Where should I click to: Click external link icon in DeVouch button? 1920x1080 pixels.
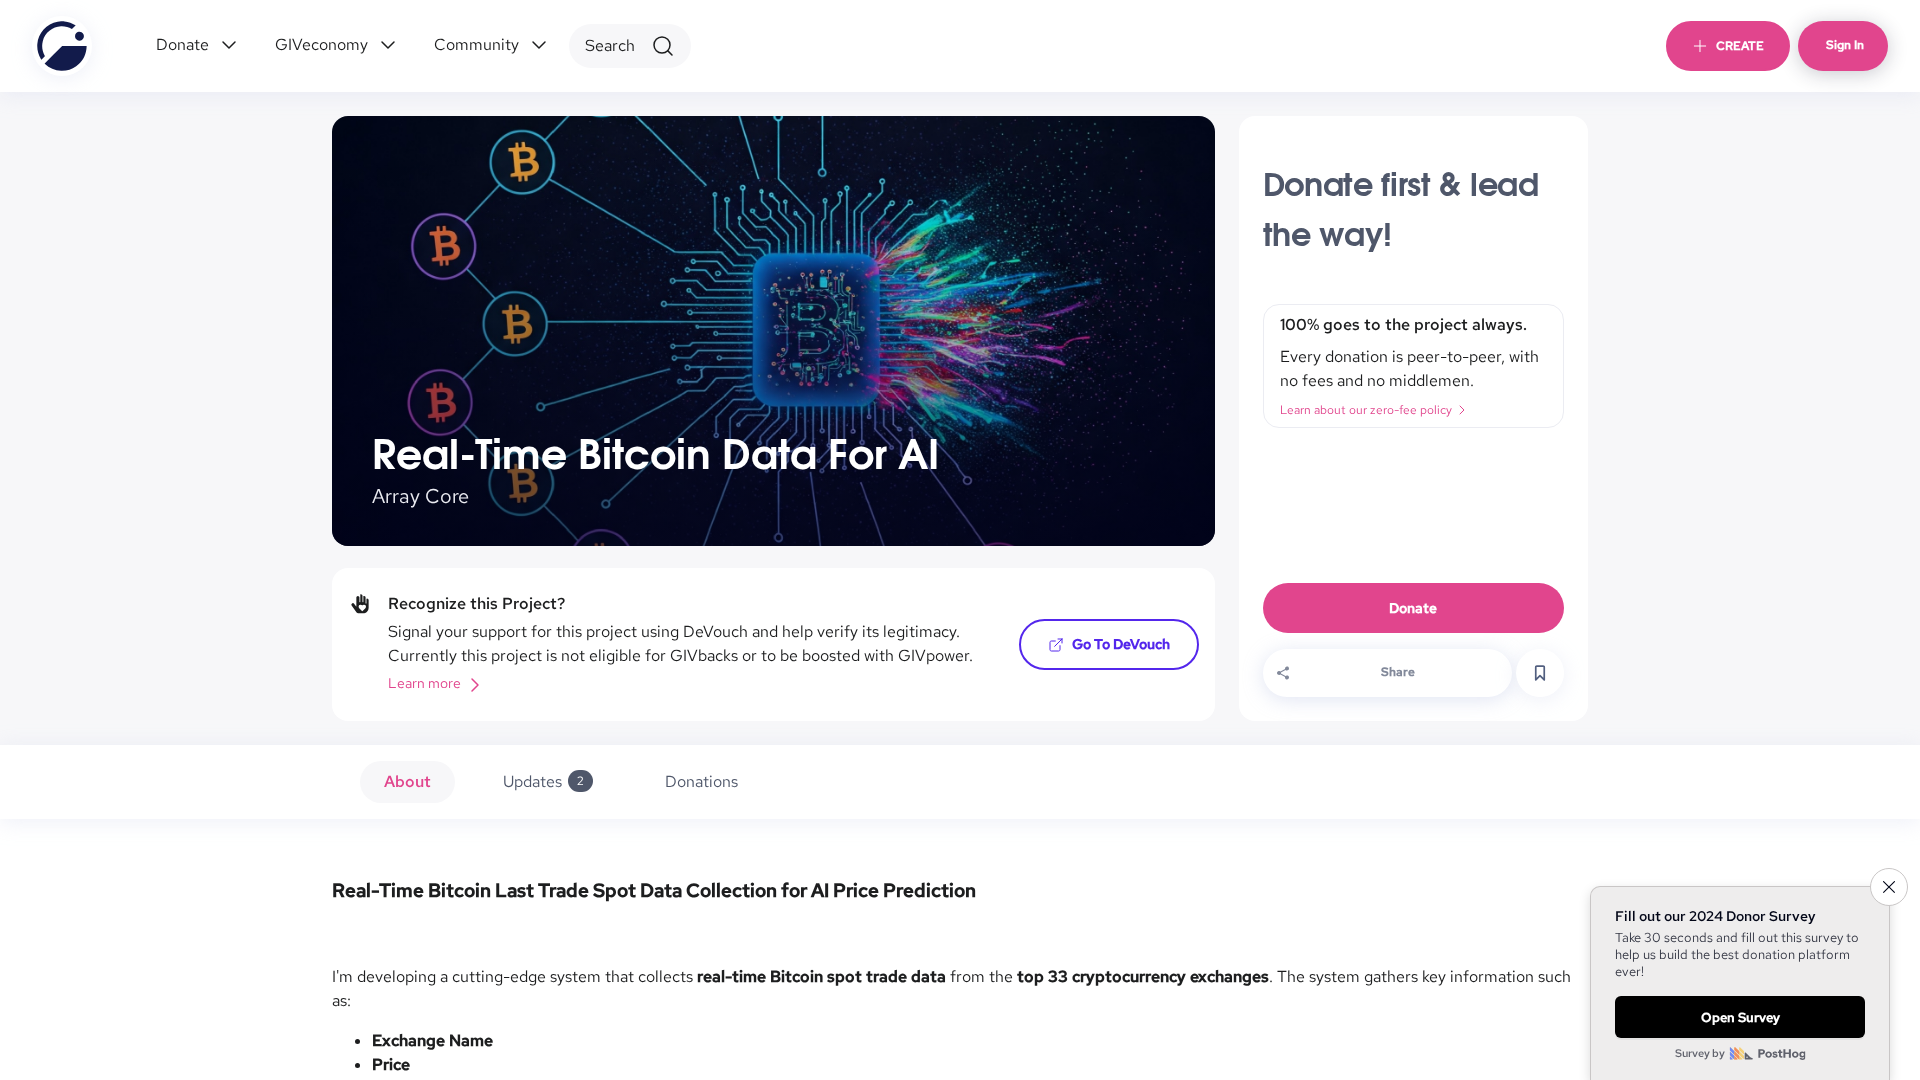1055,645
